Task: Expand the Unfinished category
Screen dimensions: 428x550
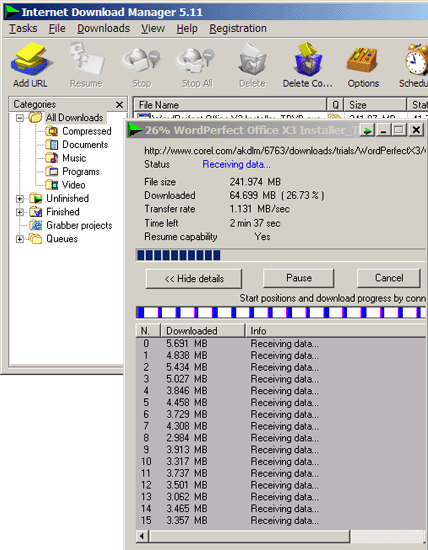Action: point(20,199)
